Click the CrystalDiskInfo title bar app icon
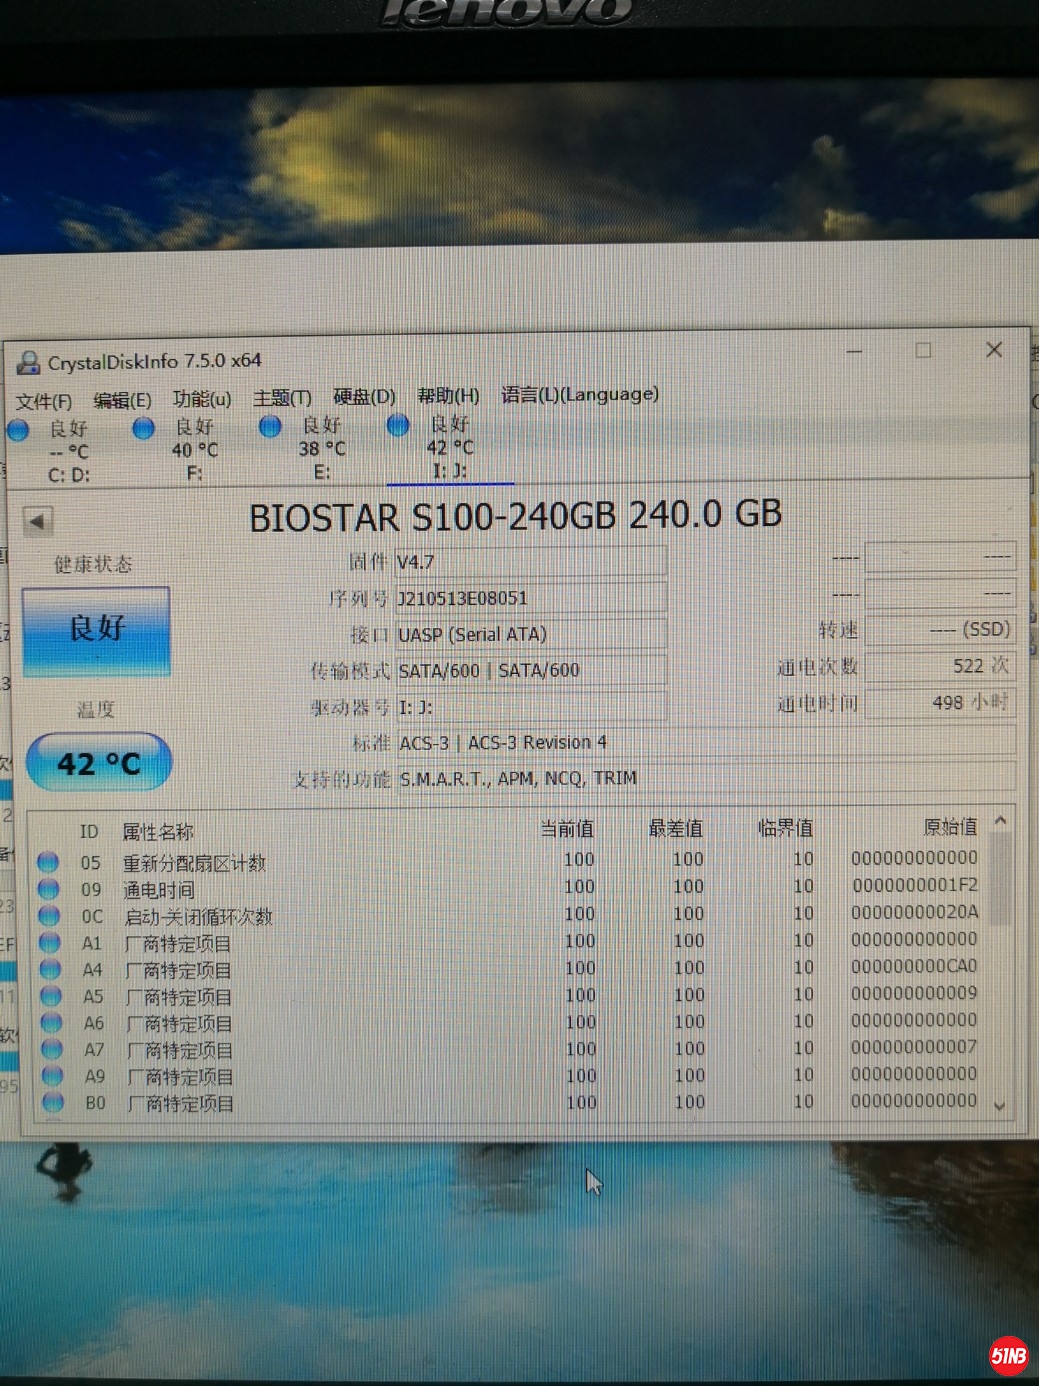The image size is (1039, 1386). coord(28,362)
